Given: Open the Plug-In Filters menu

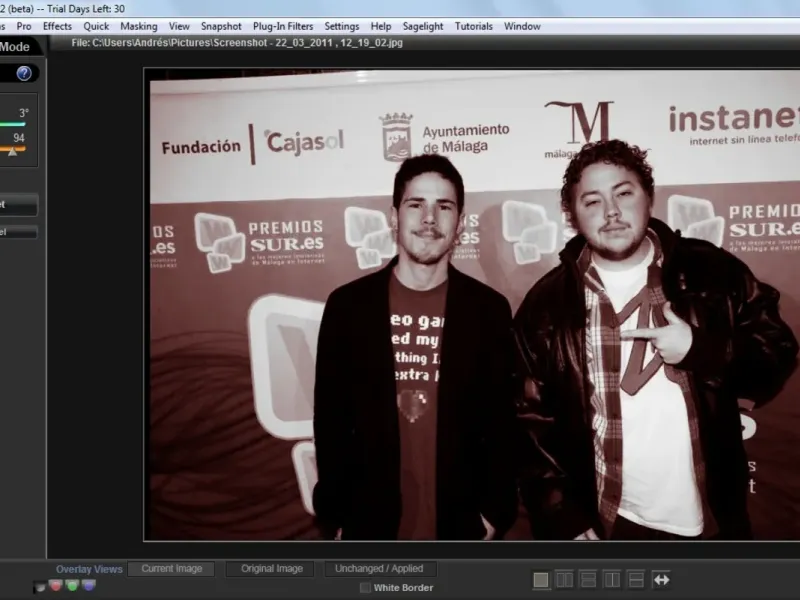Looking at the screenshot, I should point(283,27).
